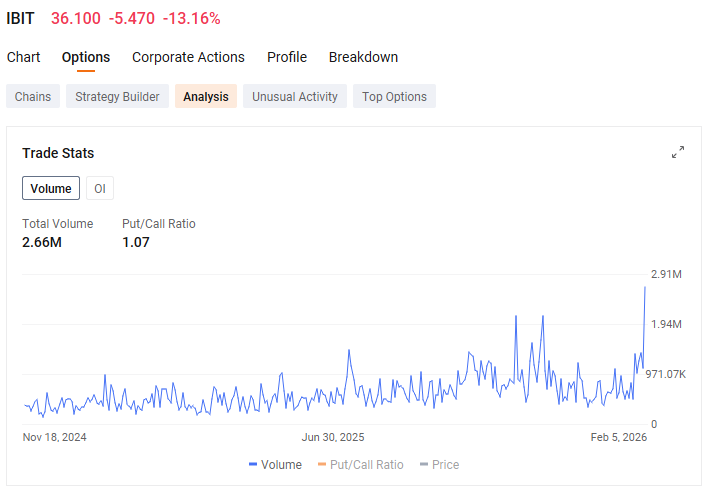Click the -5.470 price change

tap(132, 18)
